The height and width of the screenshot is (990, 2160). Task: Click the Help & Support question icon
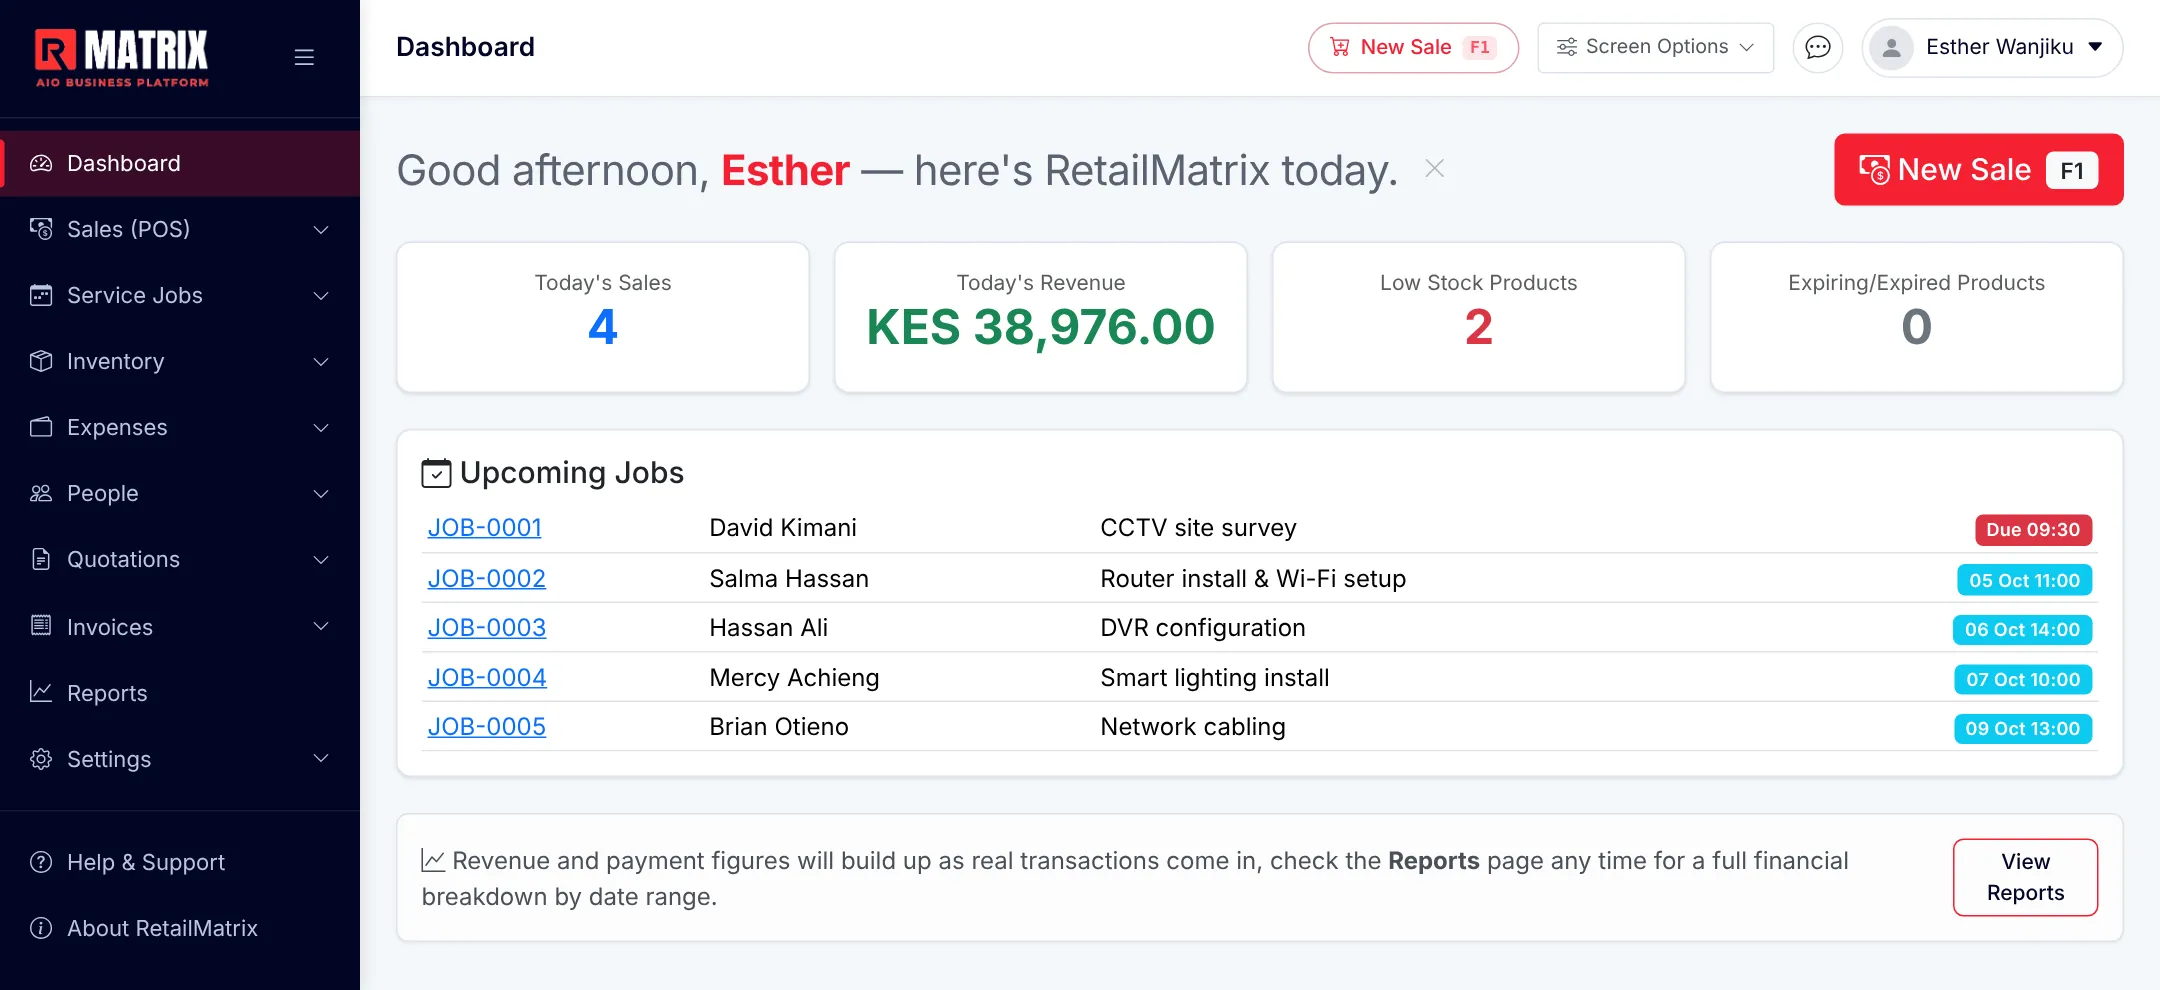pos(41,862)
